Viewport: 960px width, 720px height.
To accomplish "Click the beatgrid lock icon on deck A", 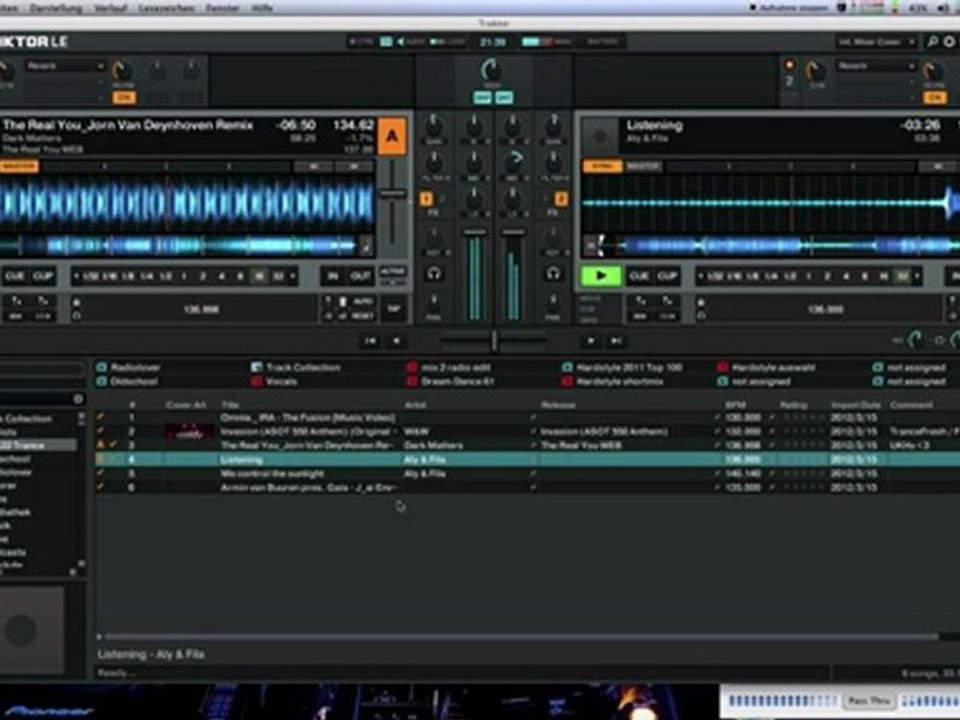I will point(77,302).
